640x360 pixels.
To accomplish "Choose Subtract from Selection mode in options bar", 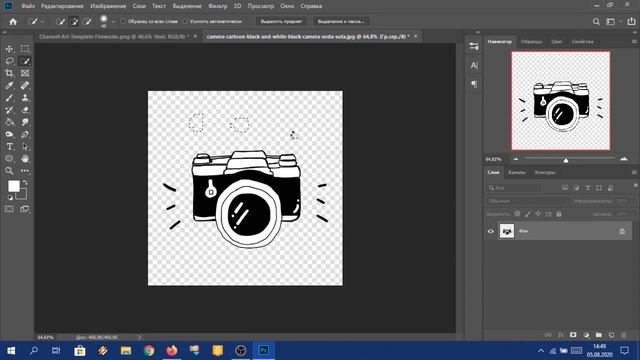I will 87,22.
